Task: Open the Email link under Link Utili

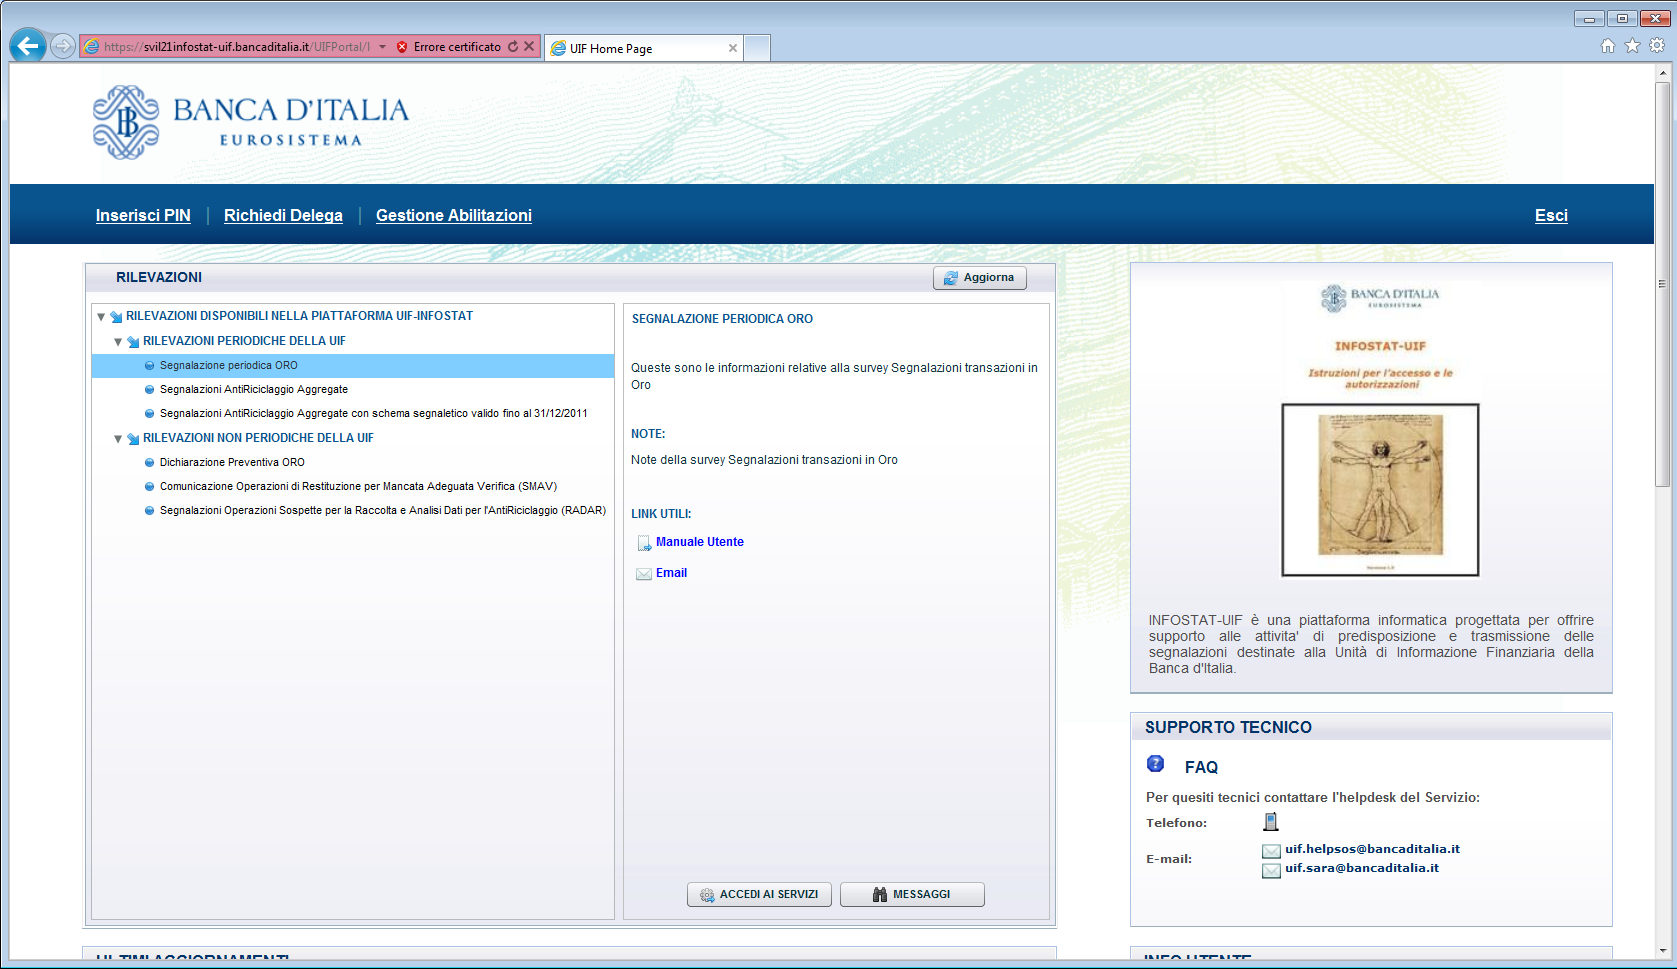Action: tap(671, 573)
